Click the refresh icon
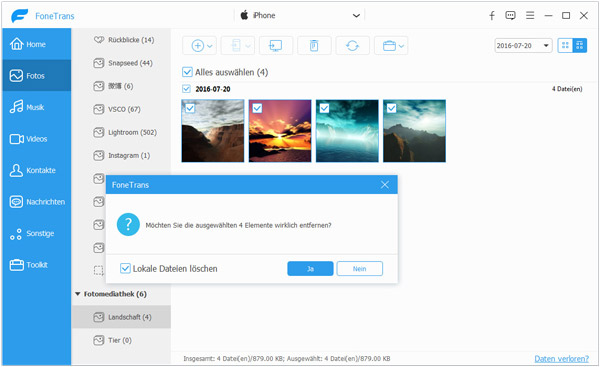 352,46
